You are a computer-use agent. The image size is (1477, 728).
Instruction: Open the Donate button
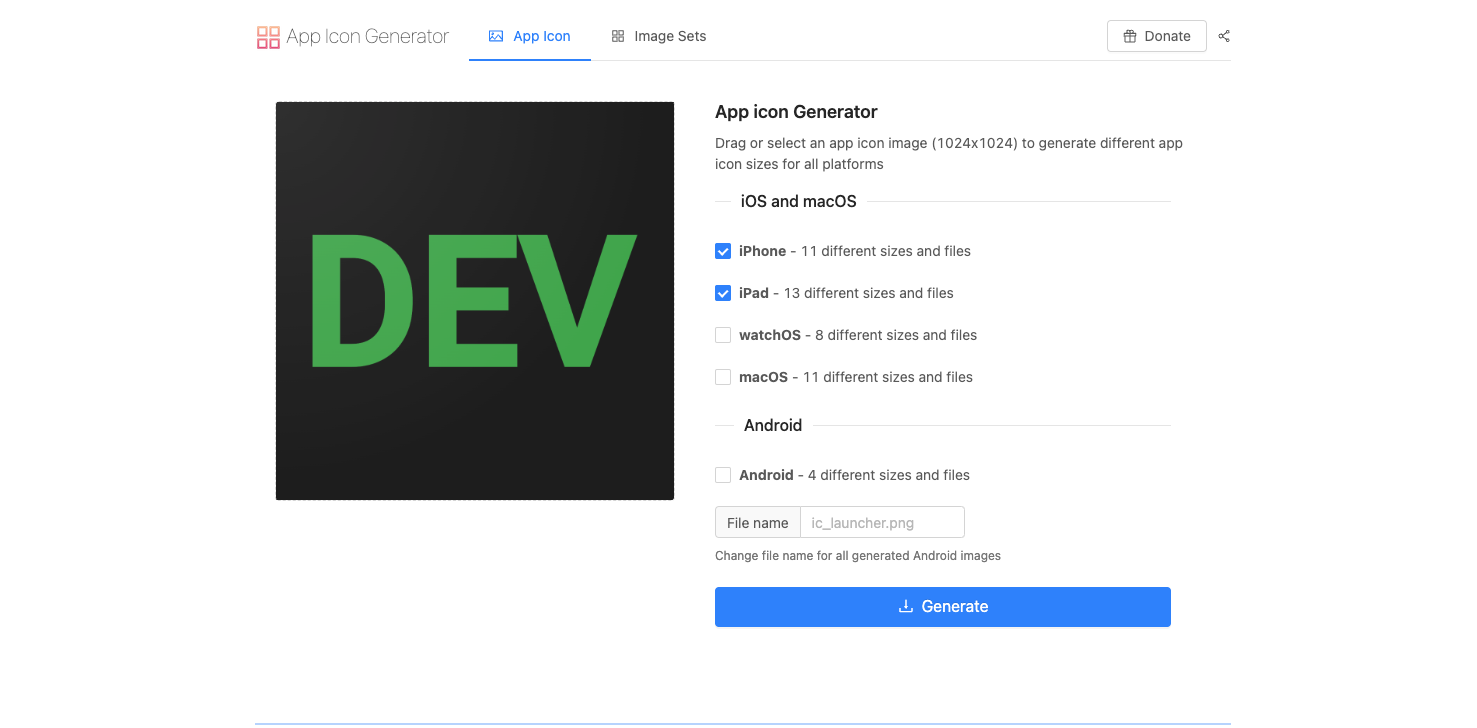tap(1157, 36)
